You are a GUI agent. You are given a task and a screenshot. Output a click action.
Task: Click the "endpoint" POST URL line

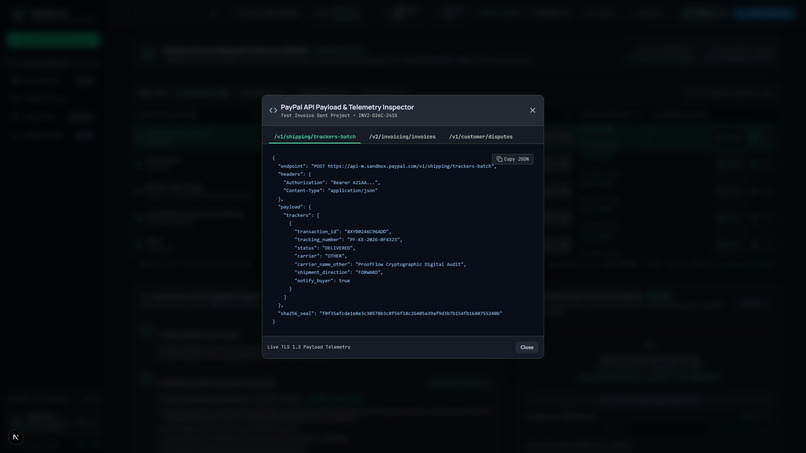(387, 166)
